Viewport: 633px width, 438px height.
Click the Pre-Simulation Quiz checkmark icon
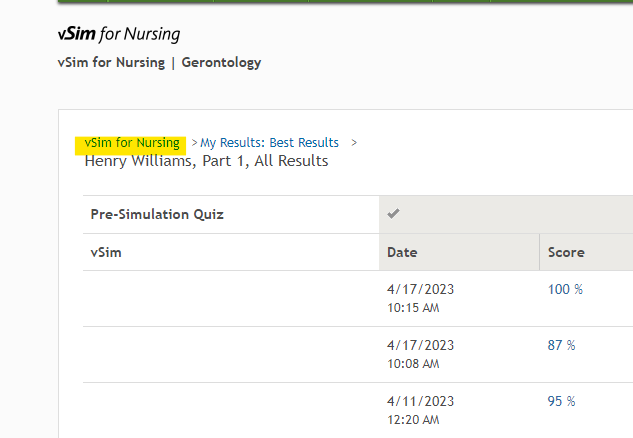tap(393, 213)
